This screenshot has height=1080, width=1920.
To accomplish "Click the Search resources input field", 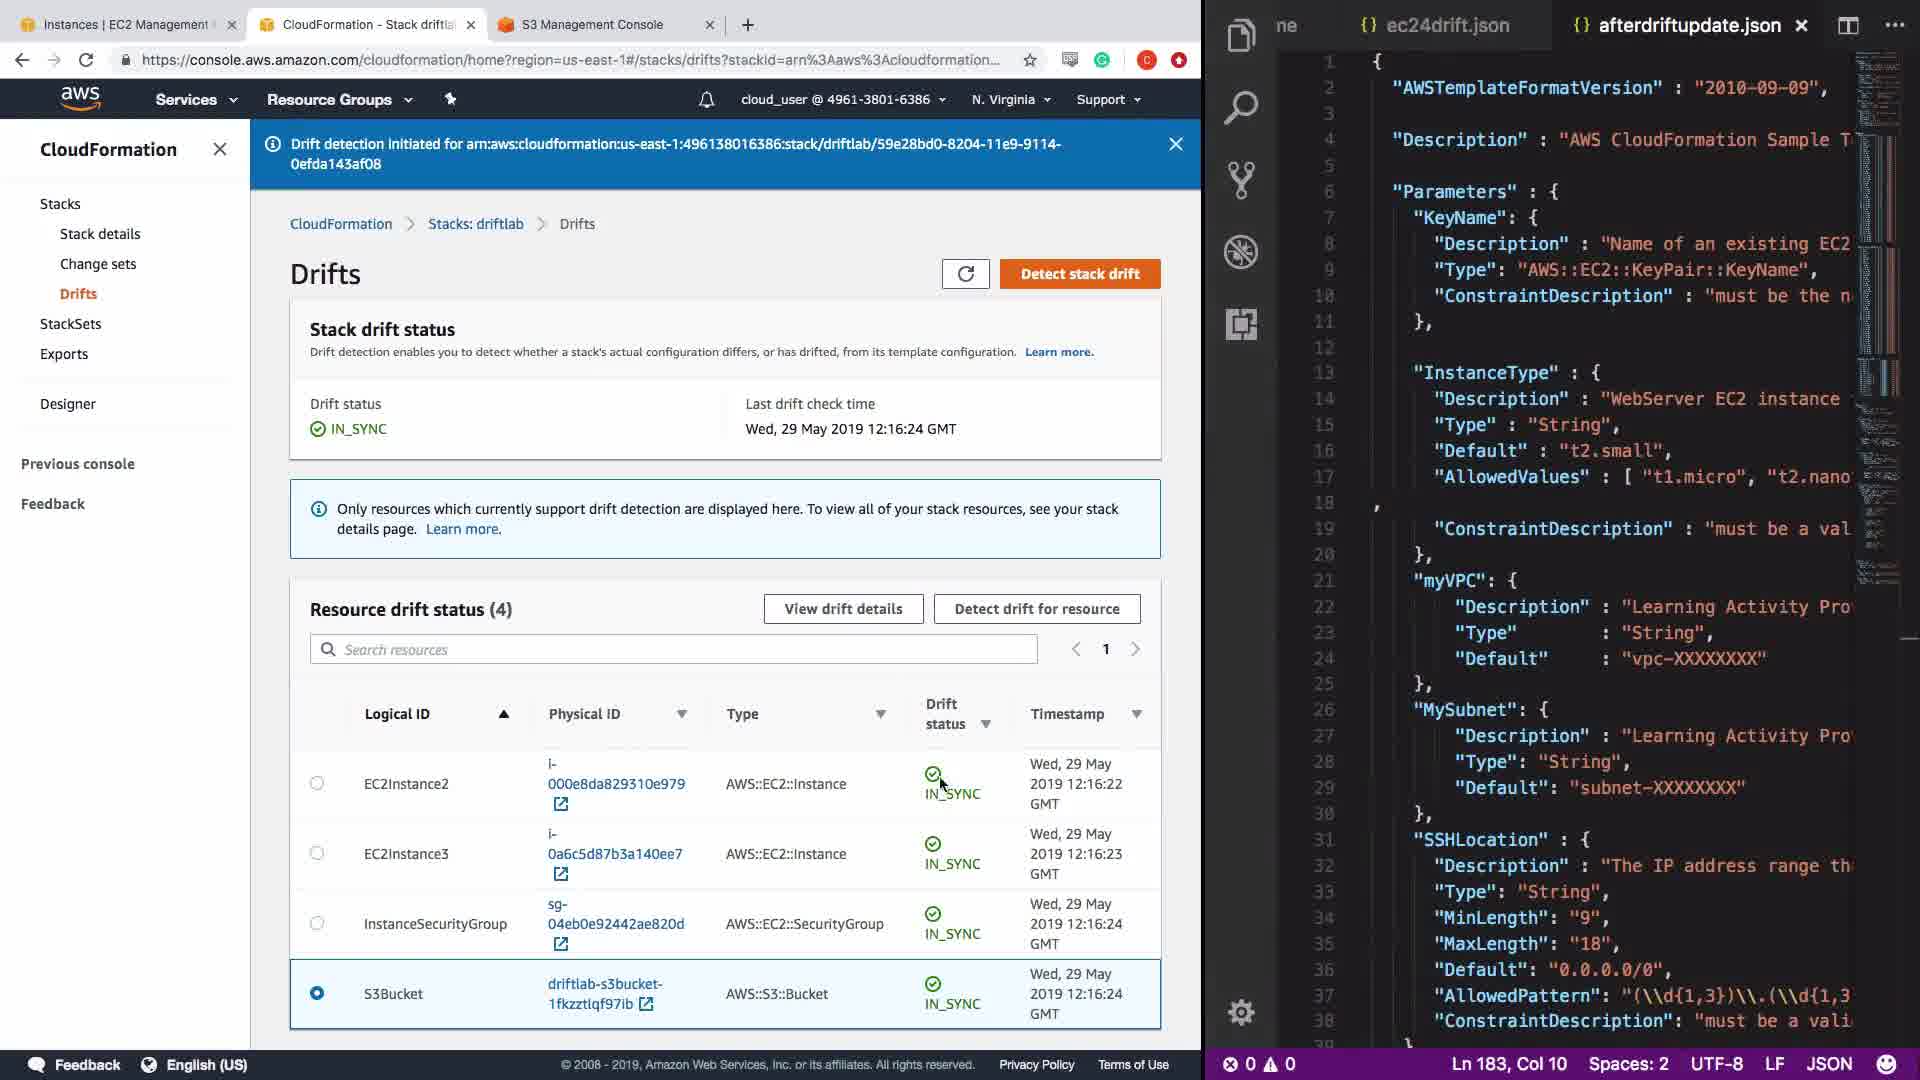I will coord(673,650).
